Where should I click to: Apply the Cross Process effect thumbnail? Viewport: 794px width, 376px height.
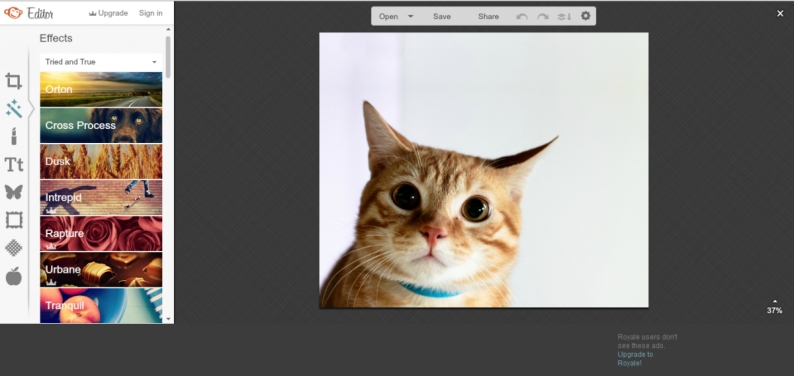pyautogui.click(x=101, y=126)
